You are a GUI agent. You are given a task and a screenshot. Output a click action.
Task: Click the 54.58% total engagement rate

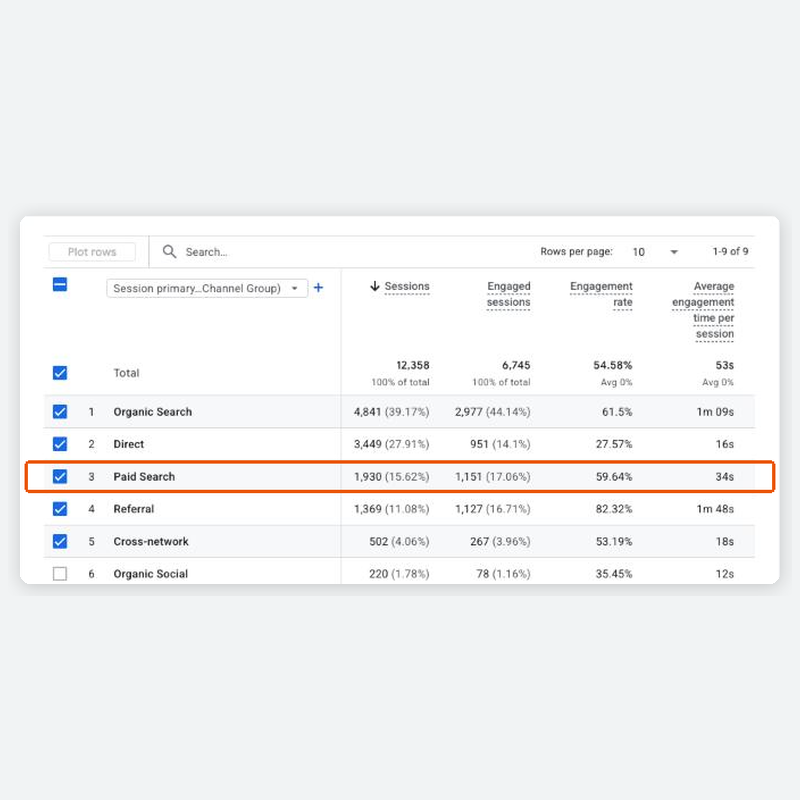coord(612,365)
